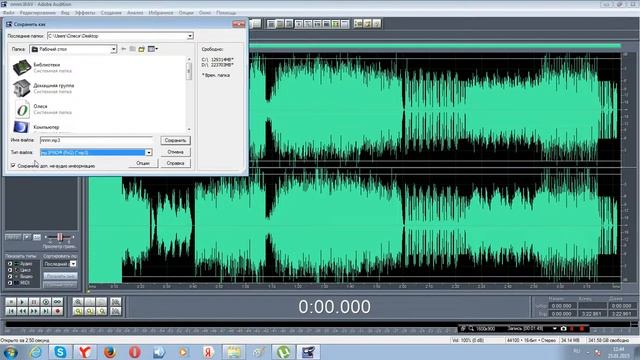Click the magnifier icon on the recorder overlay
This screenshot has width=640, height=360.
click(x=471, y=328)
